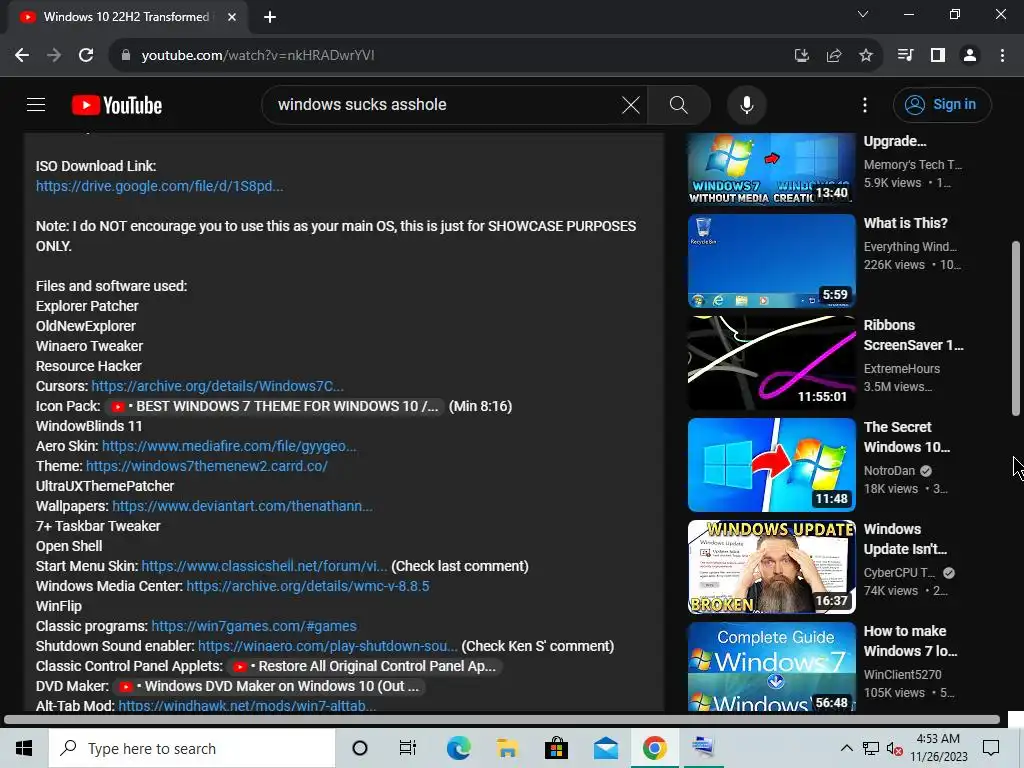Open The Secret Windows 10 video thumbnail

point(771,465)
